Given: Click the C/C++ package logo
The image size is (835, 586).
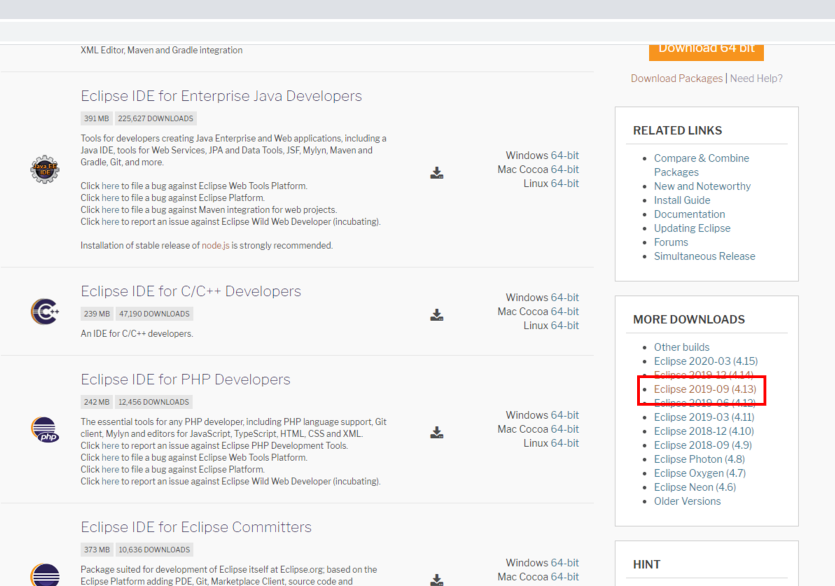Looking at the screenshot, I should coord(45,312).
